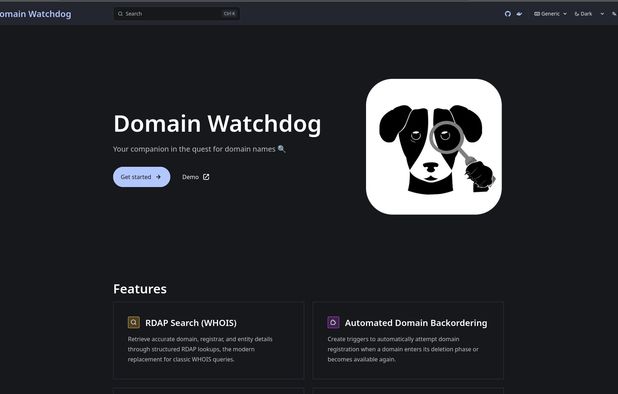Click the Backordering purple card icon
This screenshot has height=394, width=618.
(333, 322)
